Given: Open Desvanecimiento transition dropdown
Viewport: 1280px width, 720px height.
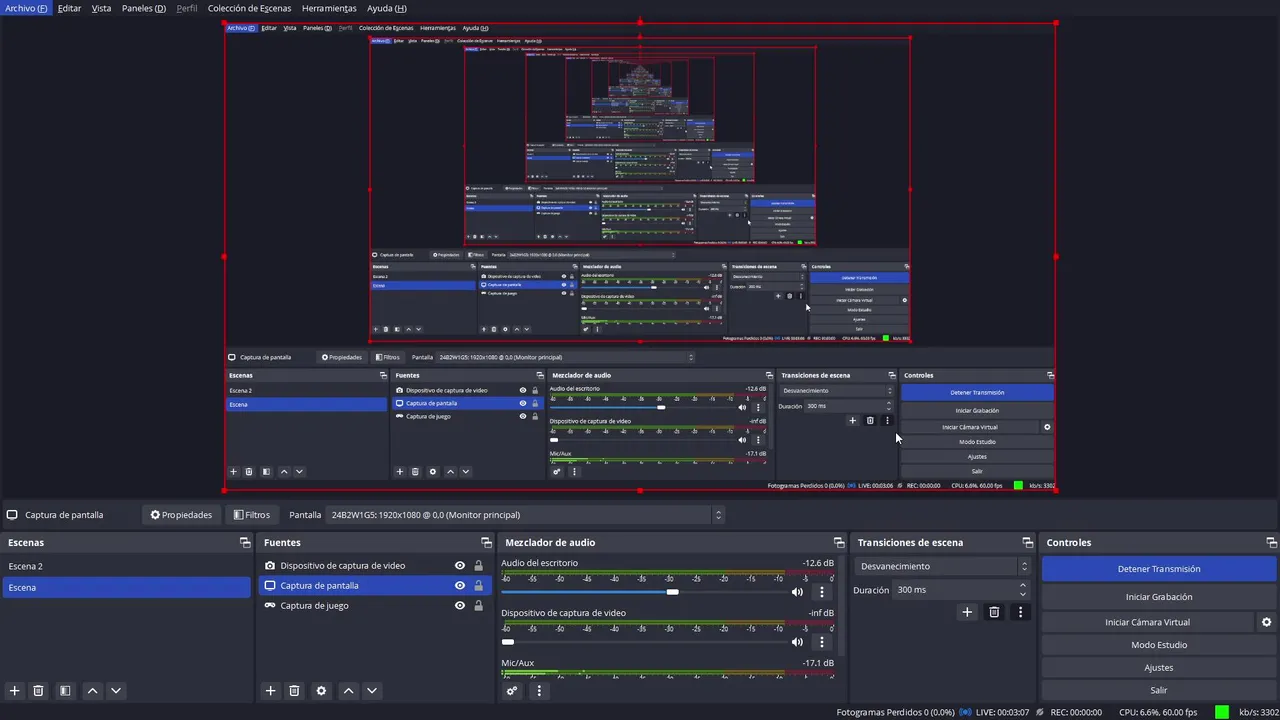Looking at the screenshot, I should pos(942,566).
